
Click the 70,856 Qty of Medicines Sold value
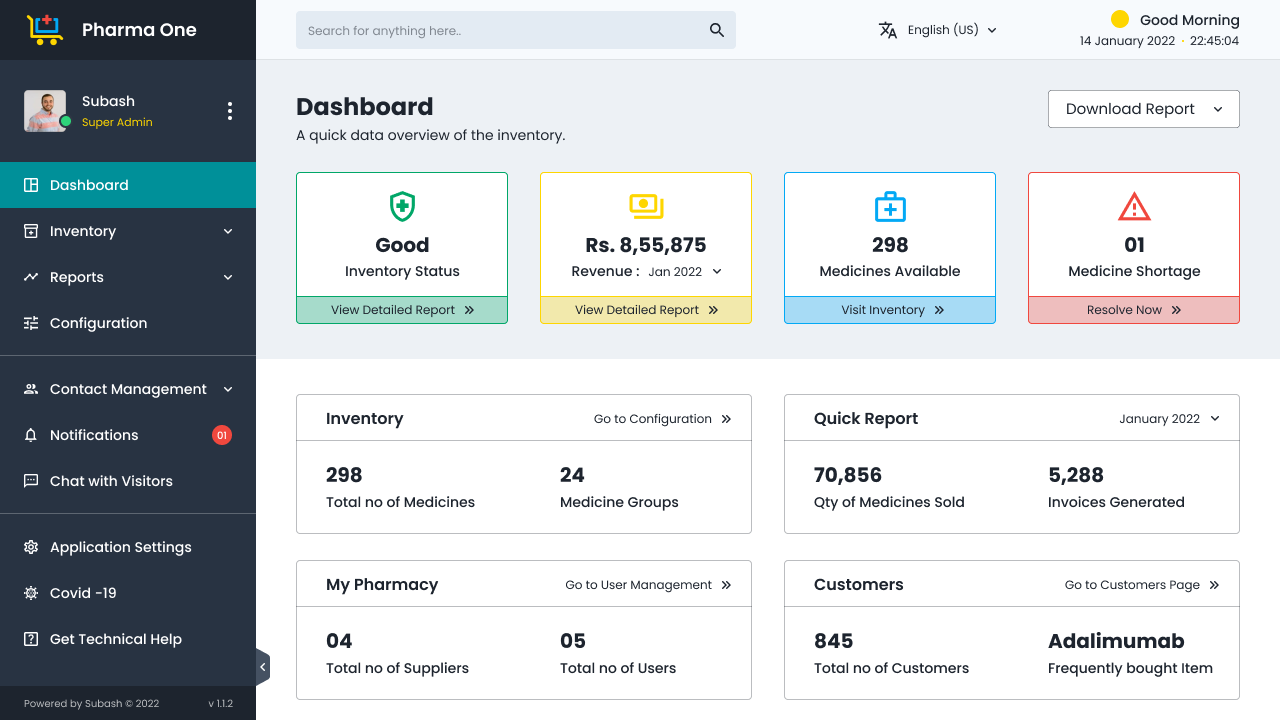(x=848, y=475)
